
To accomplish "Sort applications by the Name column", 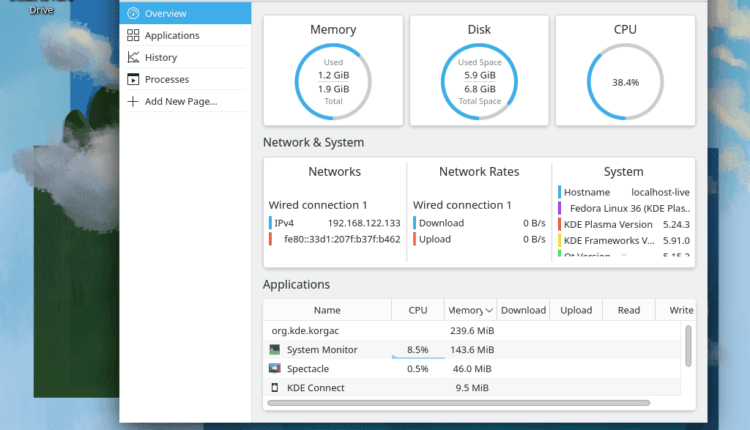I will tap(327, 311).
